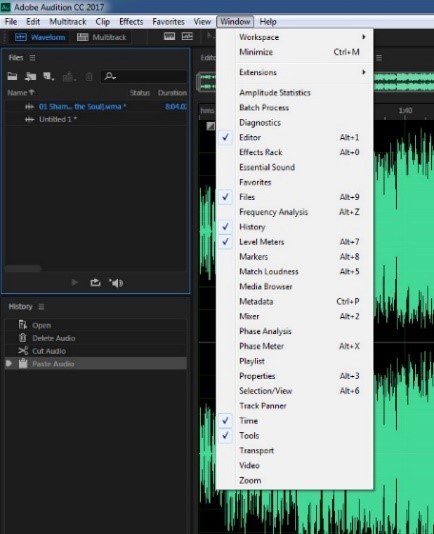The height and width of the screenshot is (534, 434).
Task: Click the trash Close File icon in Files panel
Action: pos(89,77)
